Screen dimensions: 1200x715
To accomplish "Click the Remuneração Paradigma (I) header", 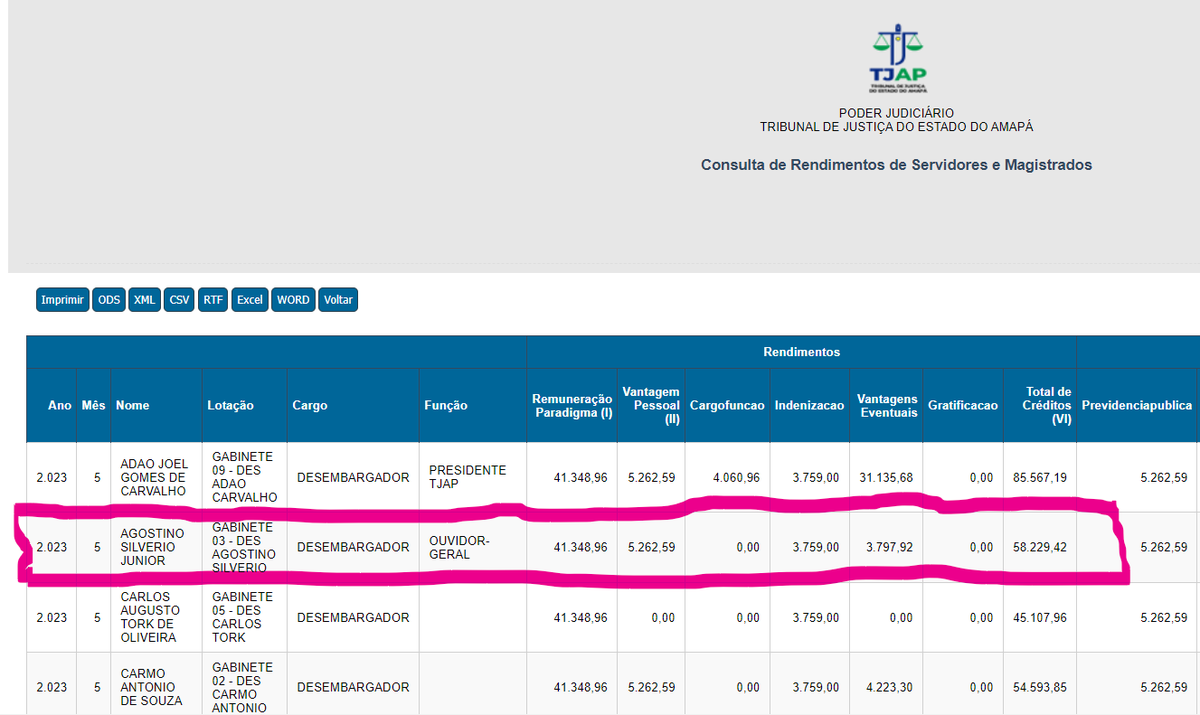I will click(x=572, y=406).
